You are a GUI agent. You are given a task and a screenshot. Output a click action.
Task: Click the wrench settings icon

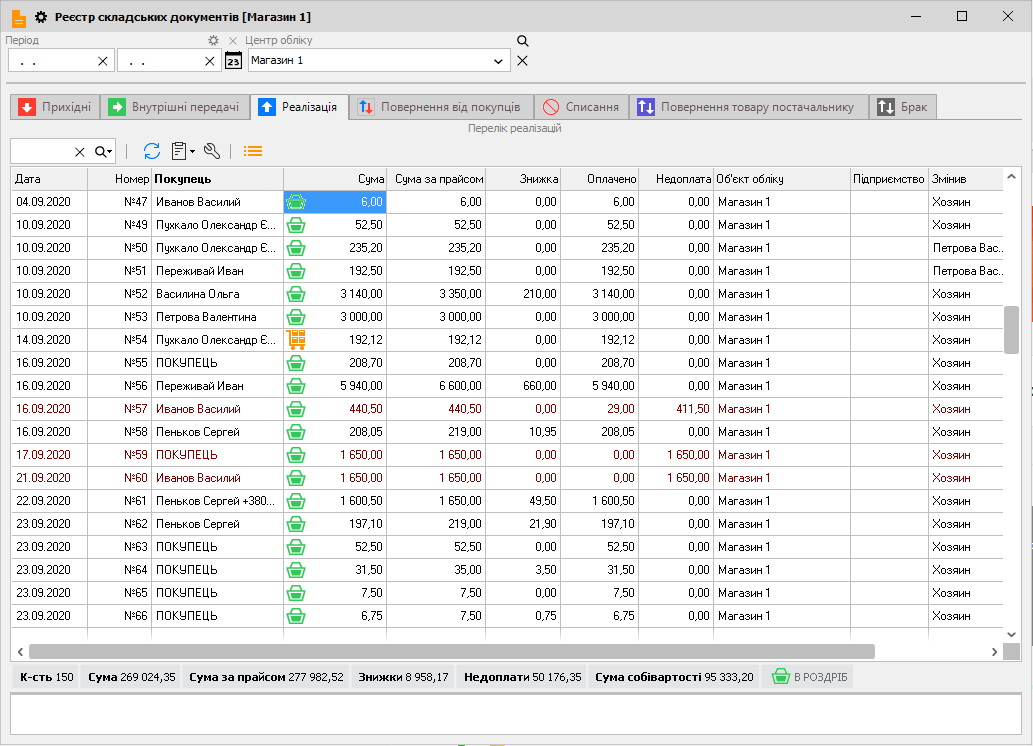coord(211,151)
